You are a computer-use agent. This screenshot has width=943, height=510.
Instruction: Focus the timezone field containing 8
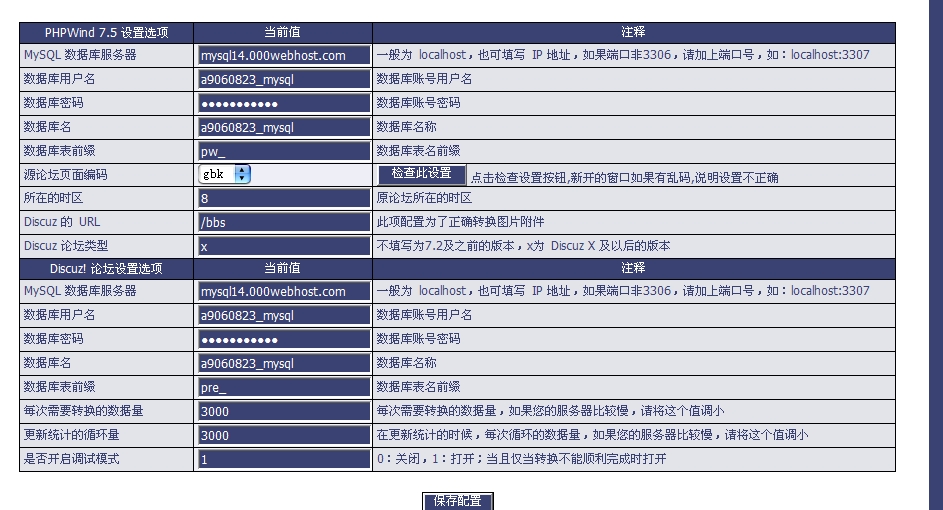(283, 198)
